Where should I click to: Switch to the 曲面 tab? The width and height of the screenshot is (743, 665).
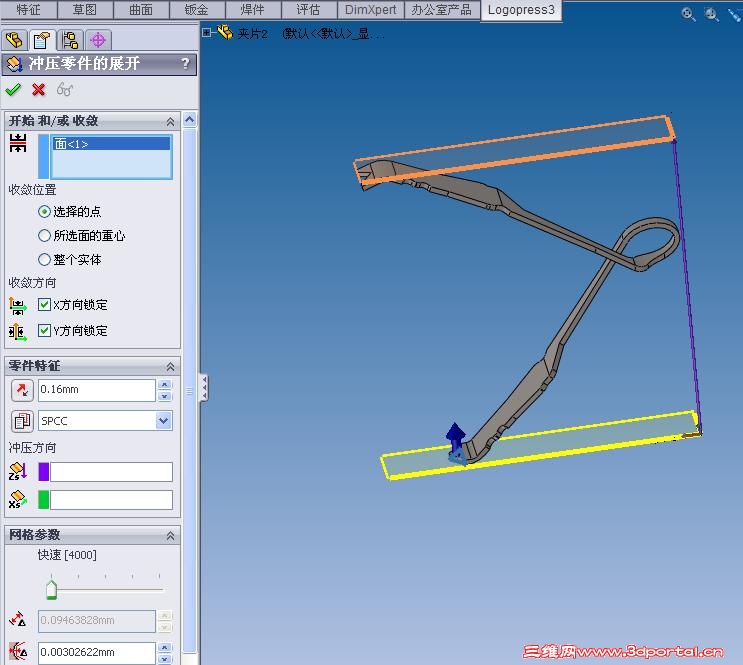tap(141, 9)
